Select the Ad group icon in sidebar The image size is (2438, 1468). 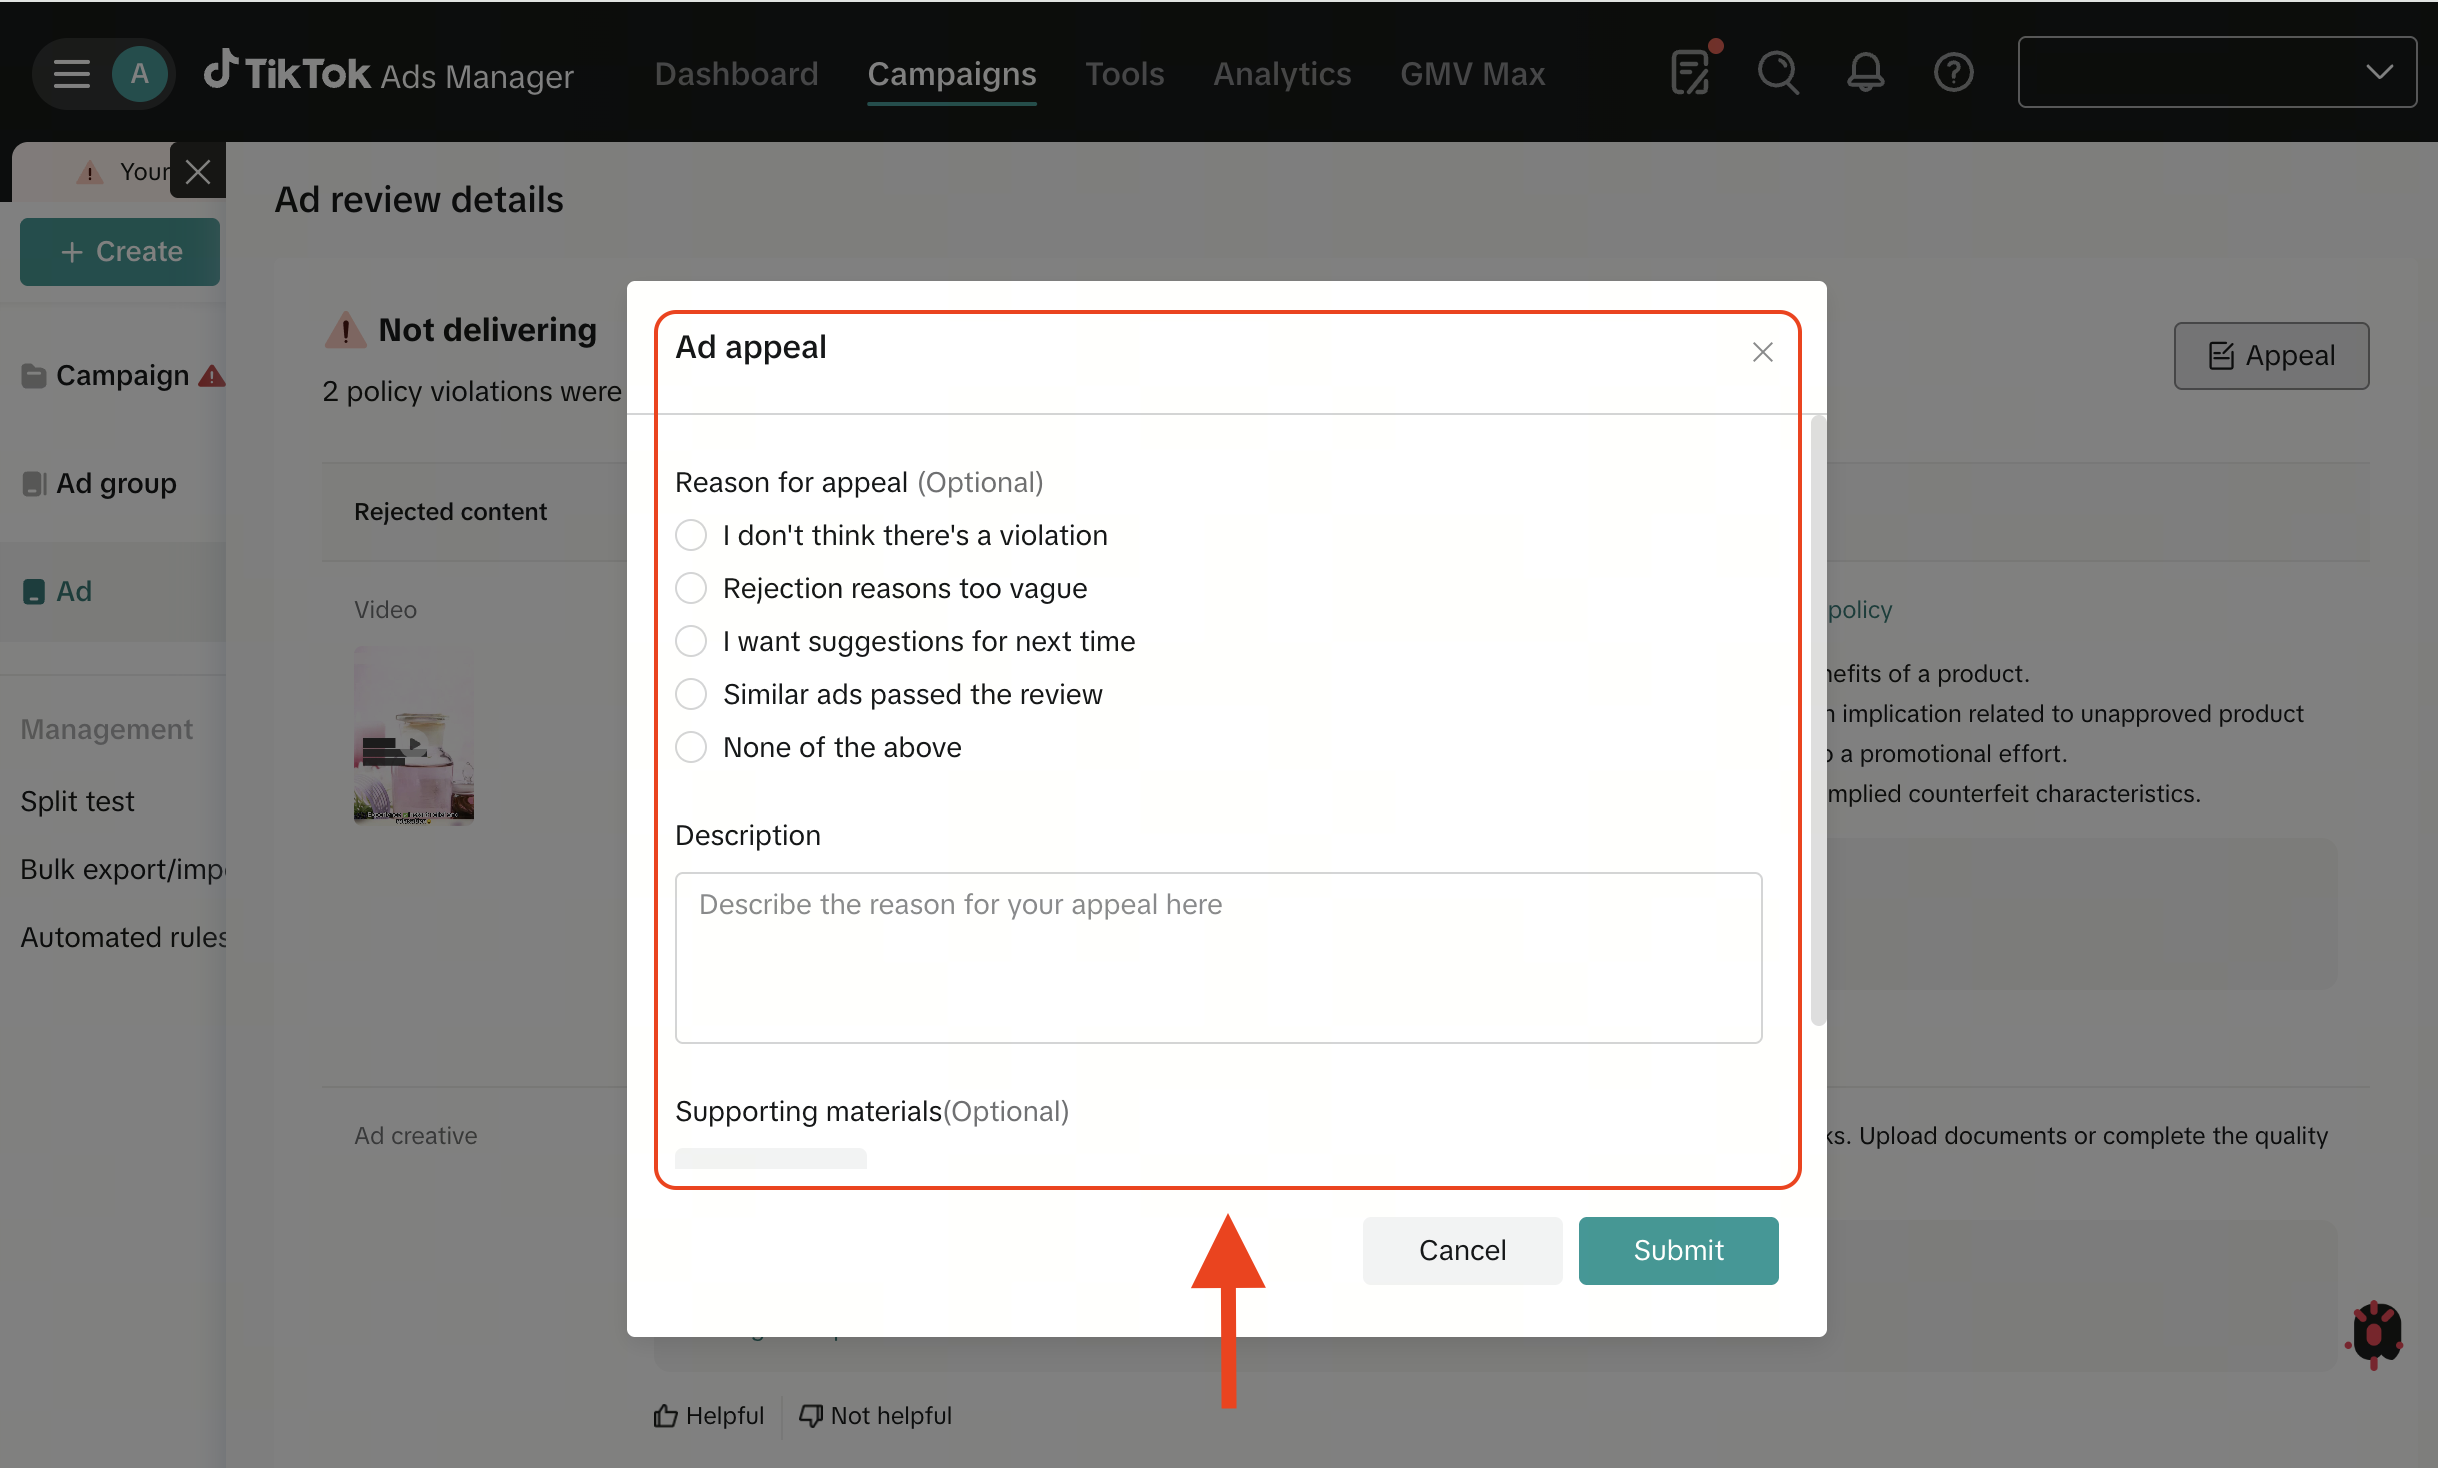tap(34, 483)
